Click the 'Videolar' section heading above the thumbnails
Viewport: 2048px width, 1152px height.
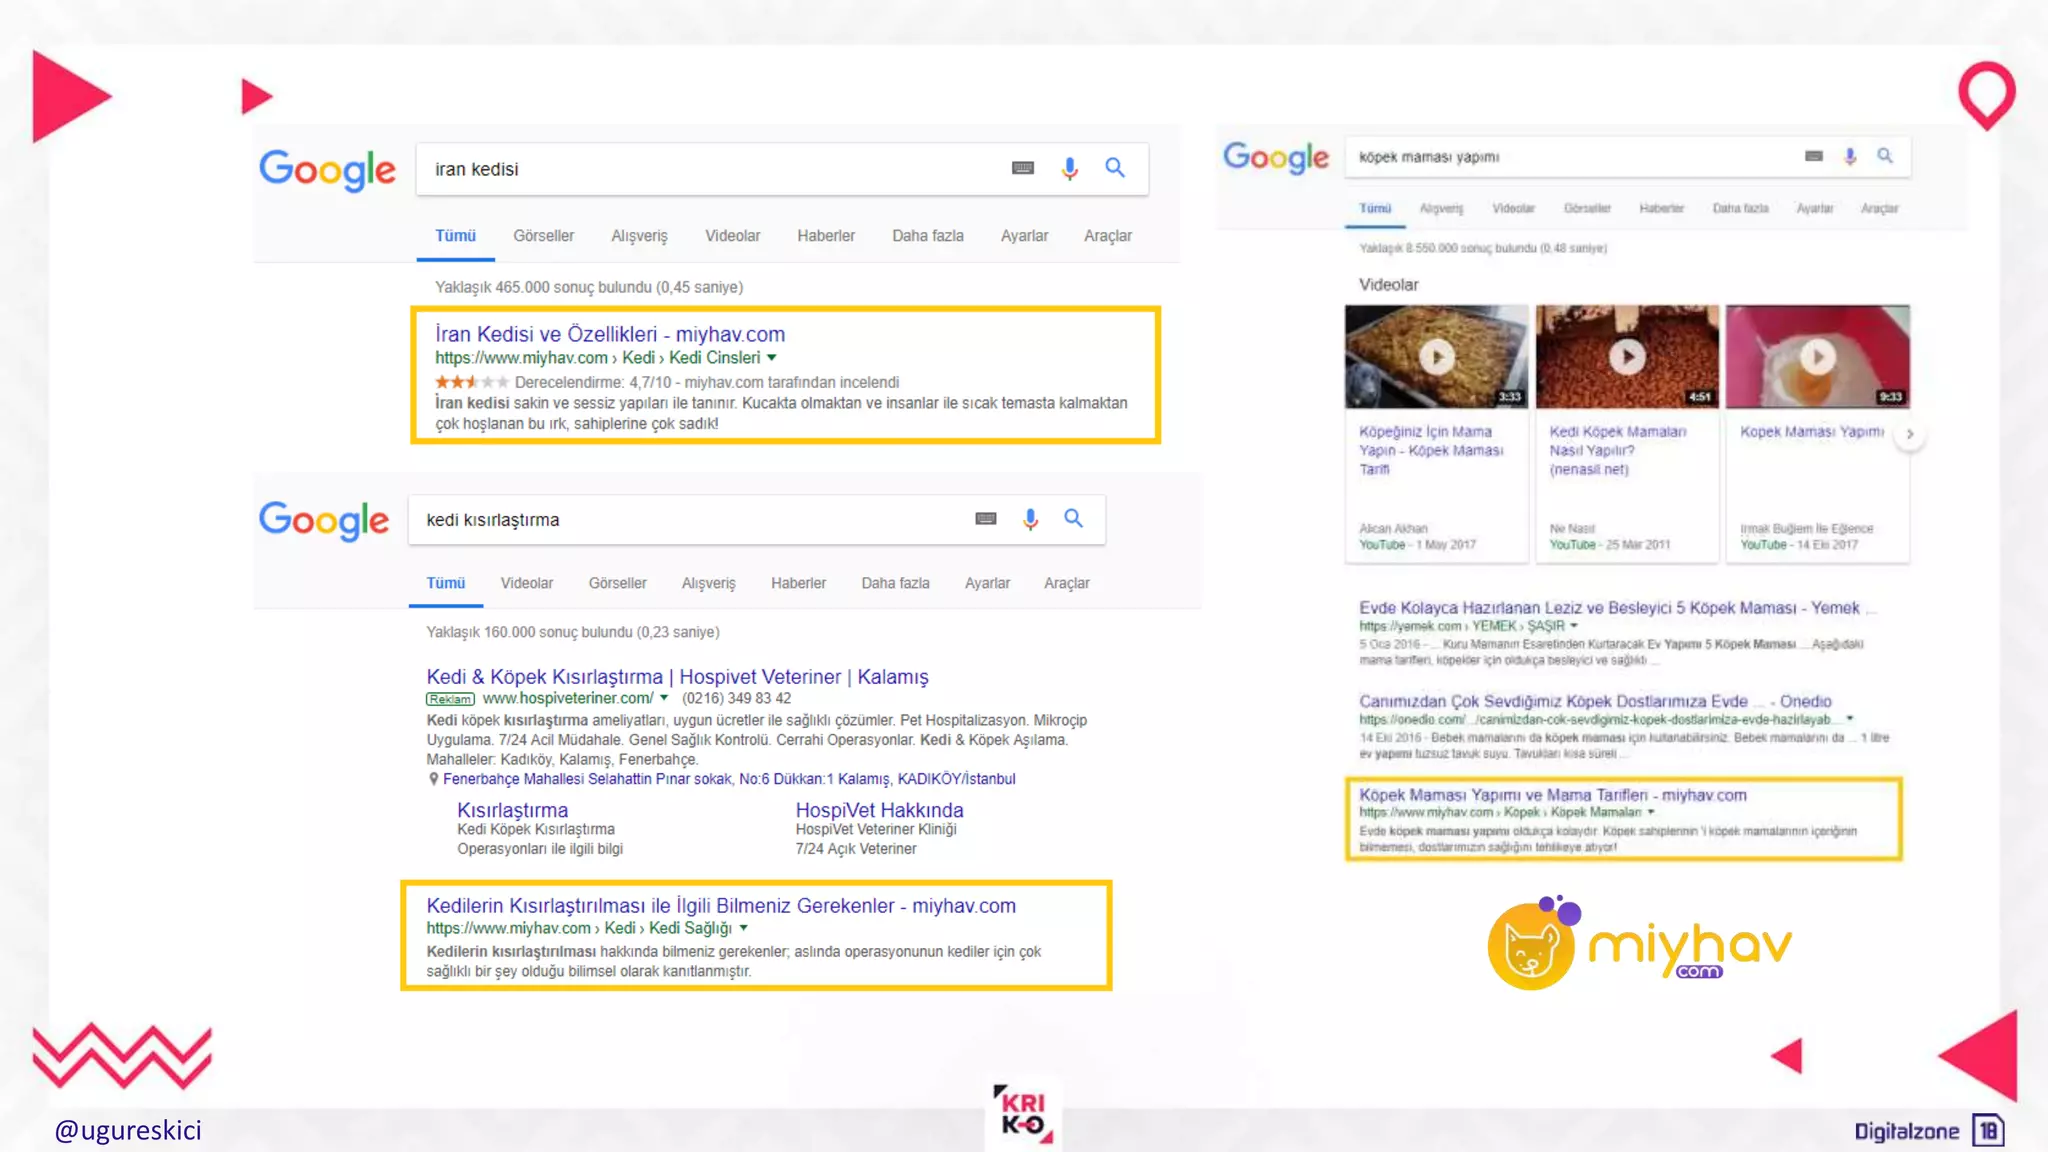point(1388,284)
